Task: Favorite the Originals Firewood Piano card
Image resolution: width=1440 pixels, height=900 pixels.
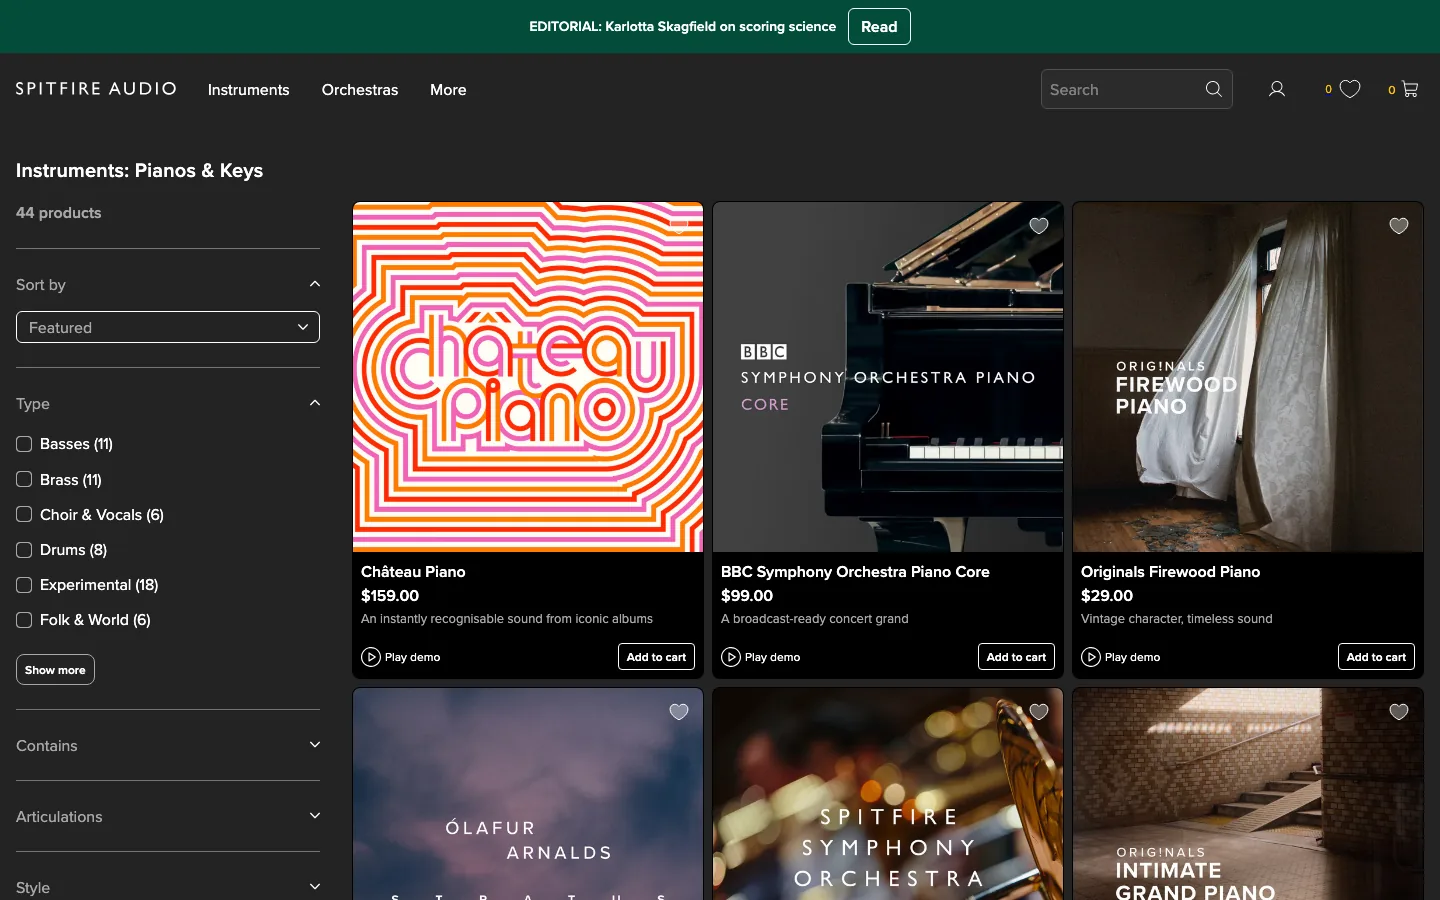Action: pos(1399,226)
